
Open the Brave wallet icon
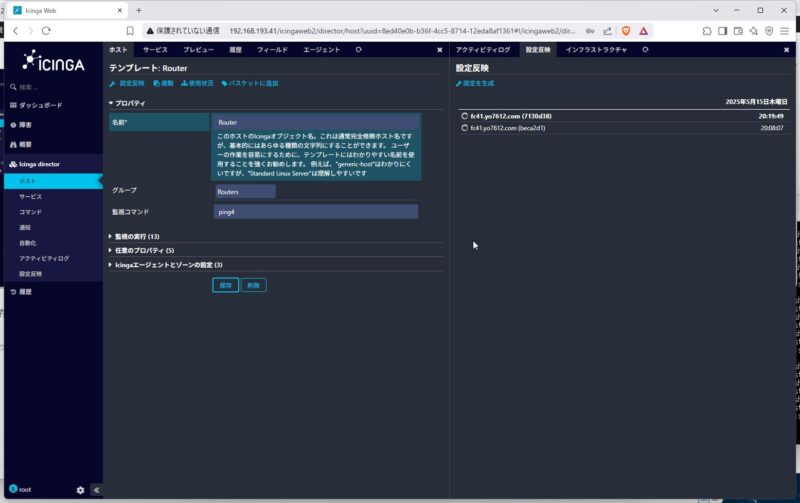click(x=738, y=31)
